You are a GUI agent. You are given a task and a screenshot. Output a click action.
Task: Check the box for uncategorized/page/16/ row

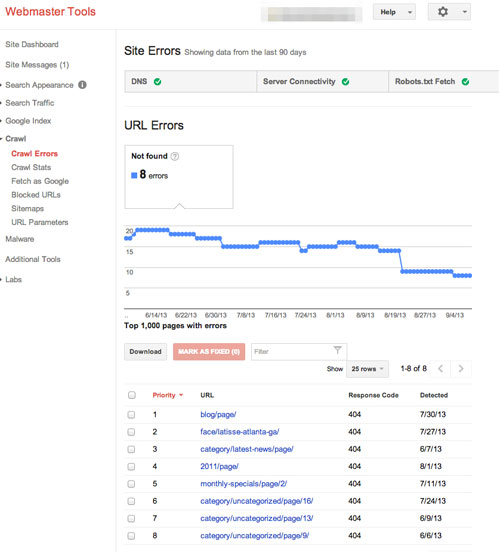[x=131, y=501]
